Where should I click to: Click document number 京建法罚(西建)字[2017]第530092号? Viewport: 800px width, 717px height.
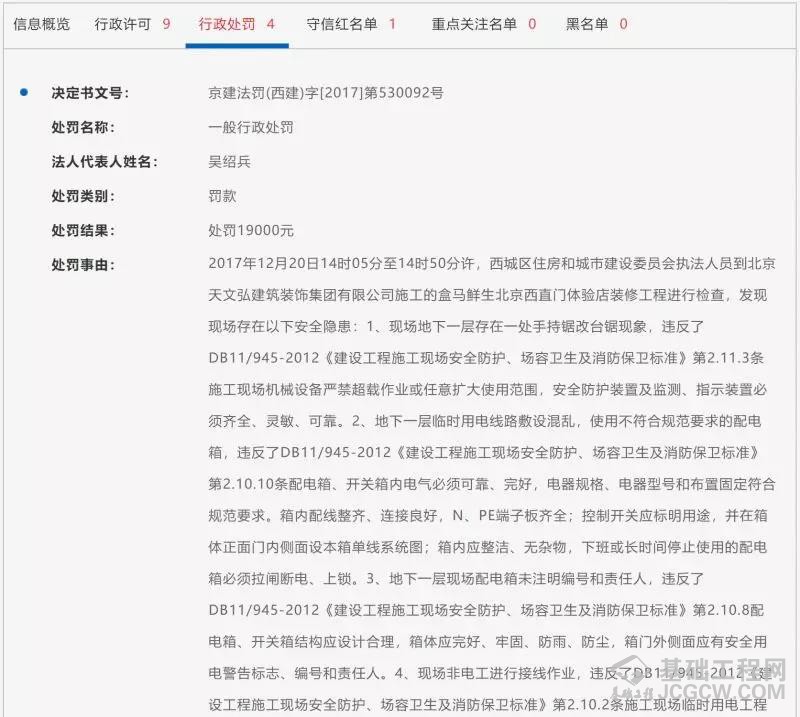tap(326, 93)
